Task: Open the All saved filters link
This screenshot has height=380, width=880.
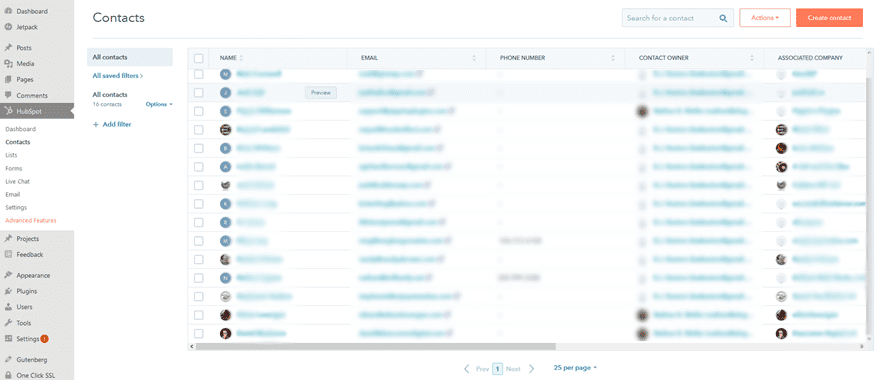Action: click(x=118, y=75)
